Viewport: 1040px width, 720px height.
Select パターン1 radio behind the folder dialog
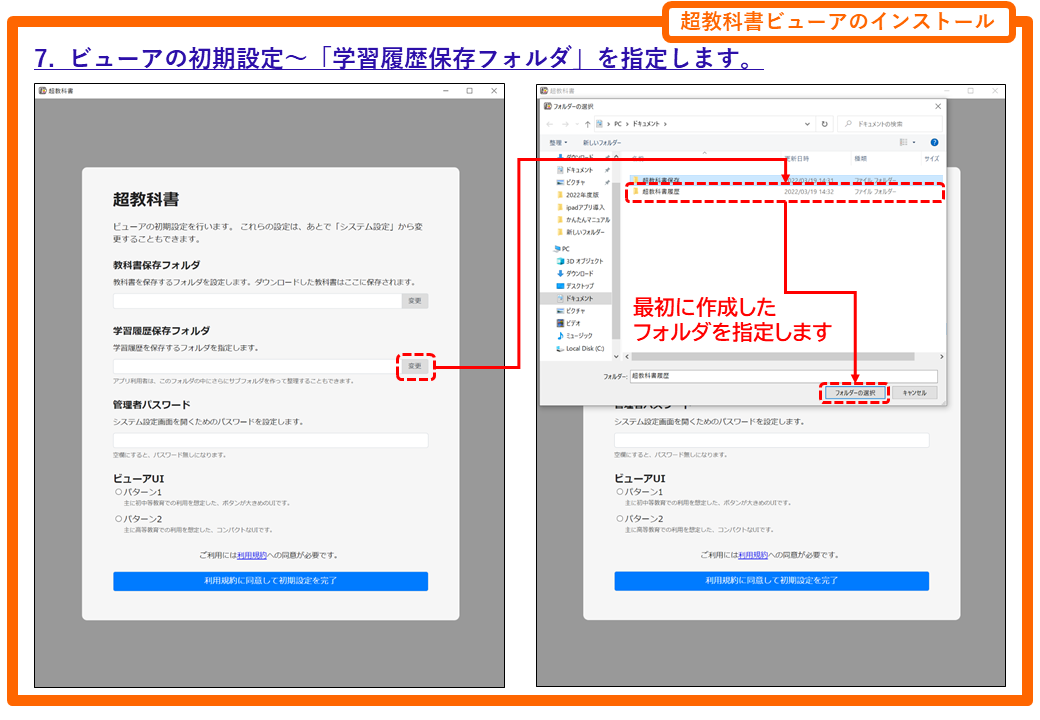point(620,492)
